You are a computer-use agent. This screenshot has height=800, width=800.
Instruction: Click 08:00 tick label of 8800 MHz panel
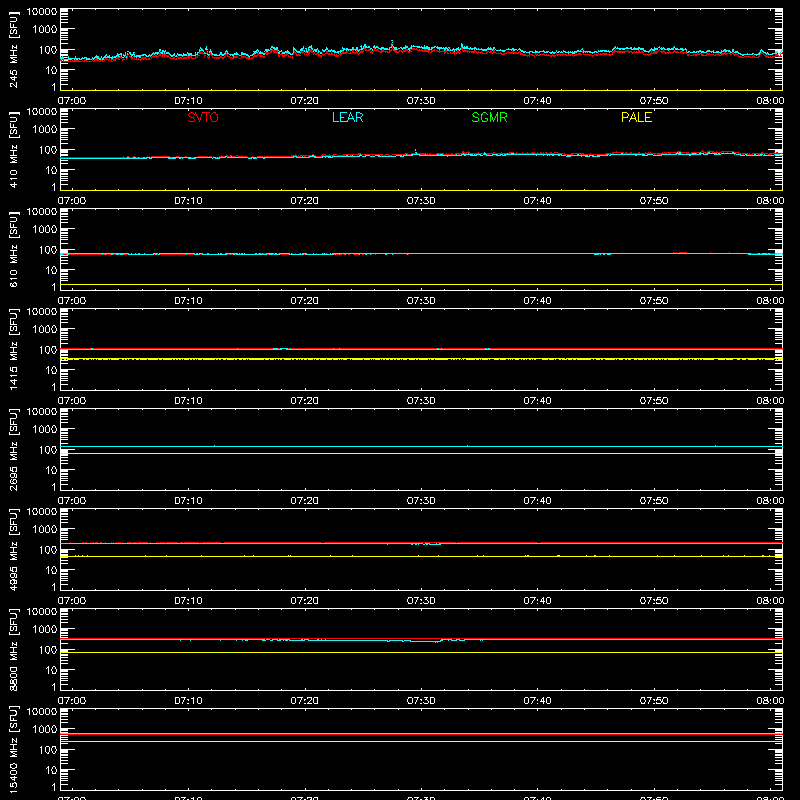tap(770, 701)
